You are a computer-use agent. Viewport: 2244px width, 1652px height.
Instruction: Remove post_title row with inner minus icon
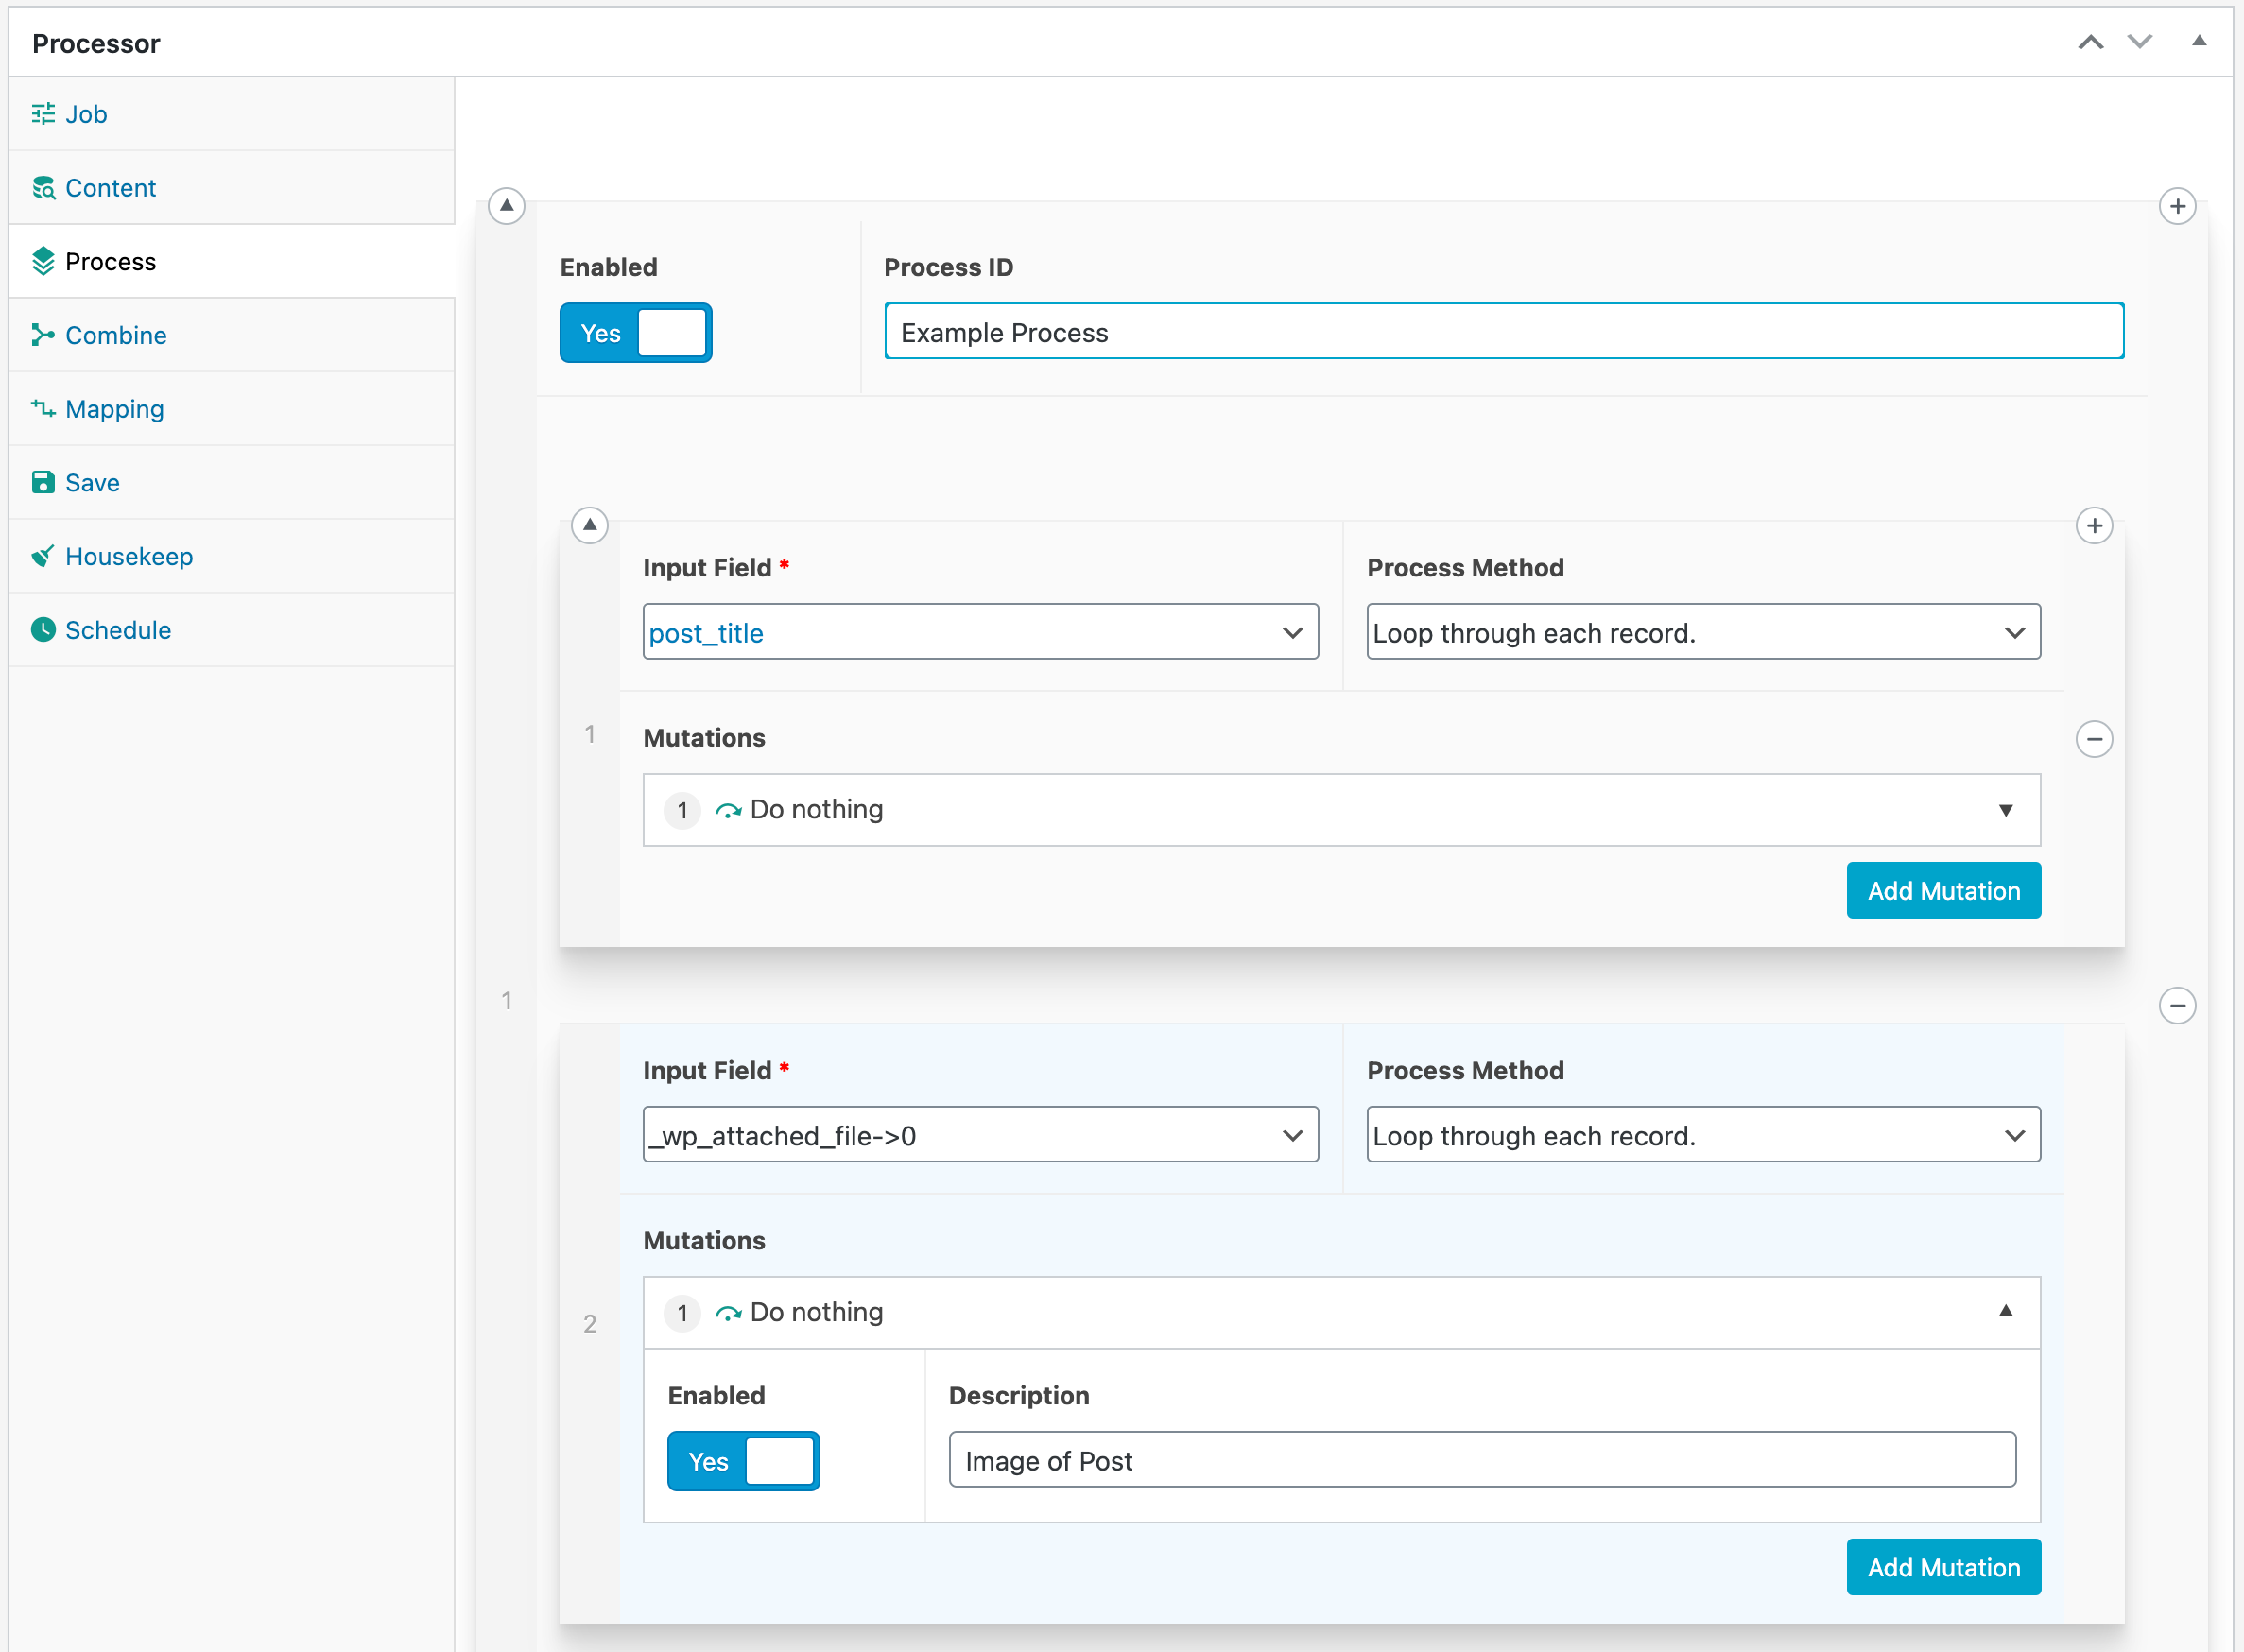[x=2094, y=739]
